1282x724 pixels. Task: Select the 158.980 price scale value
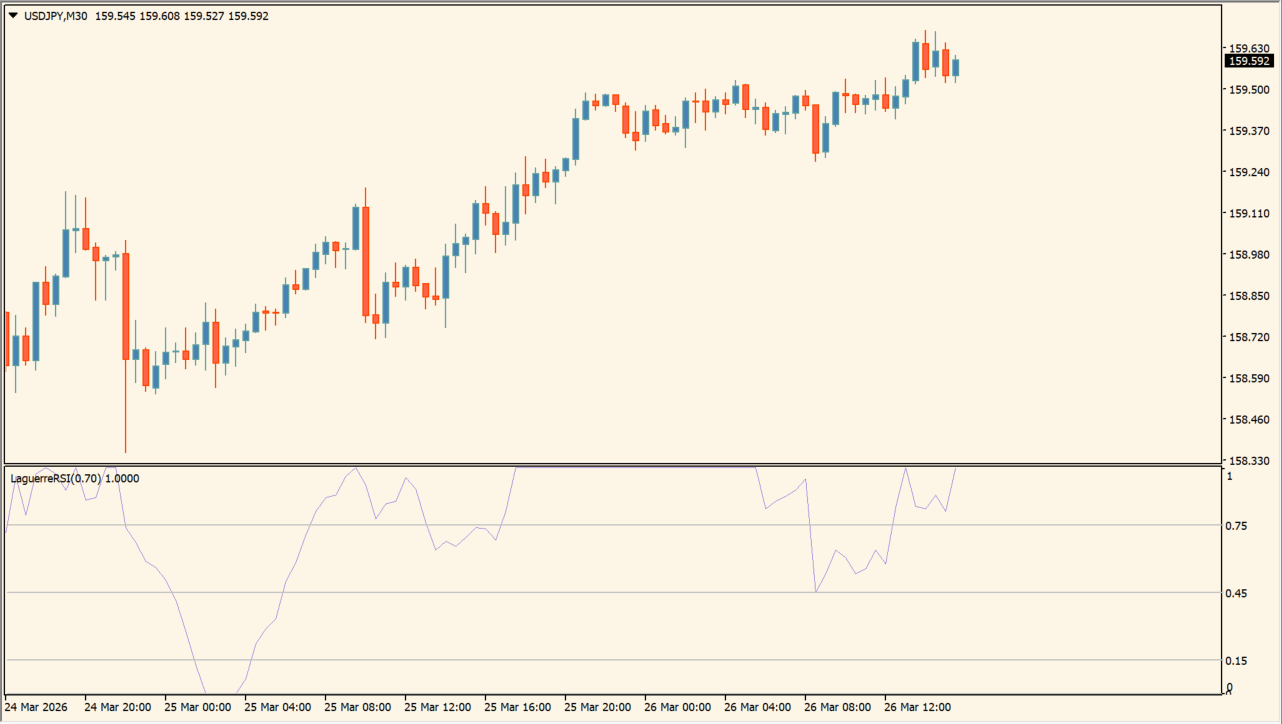[x=1248, y=255]
